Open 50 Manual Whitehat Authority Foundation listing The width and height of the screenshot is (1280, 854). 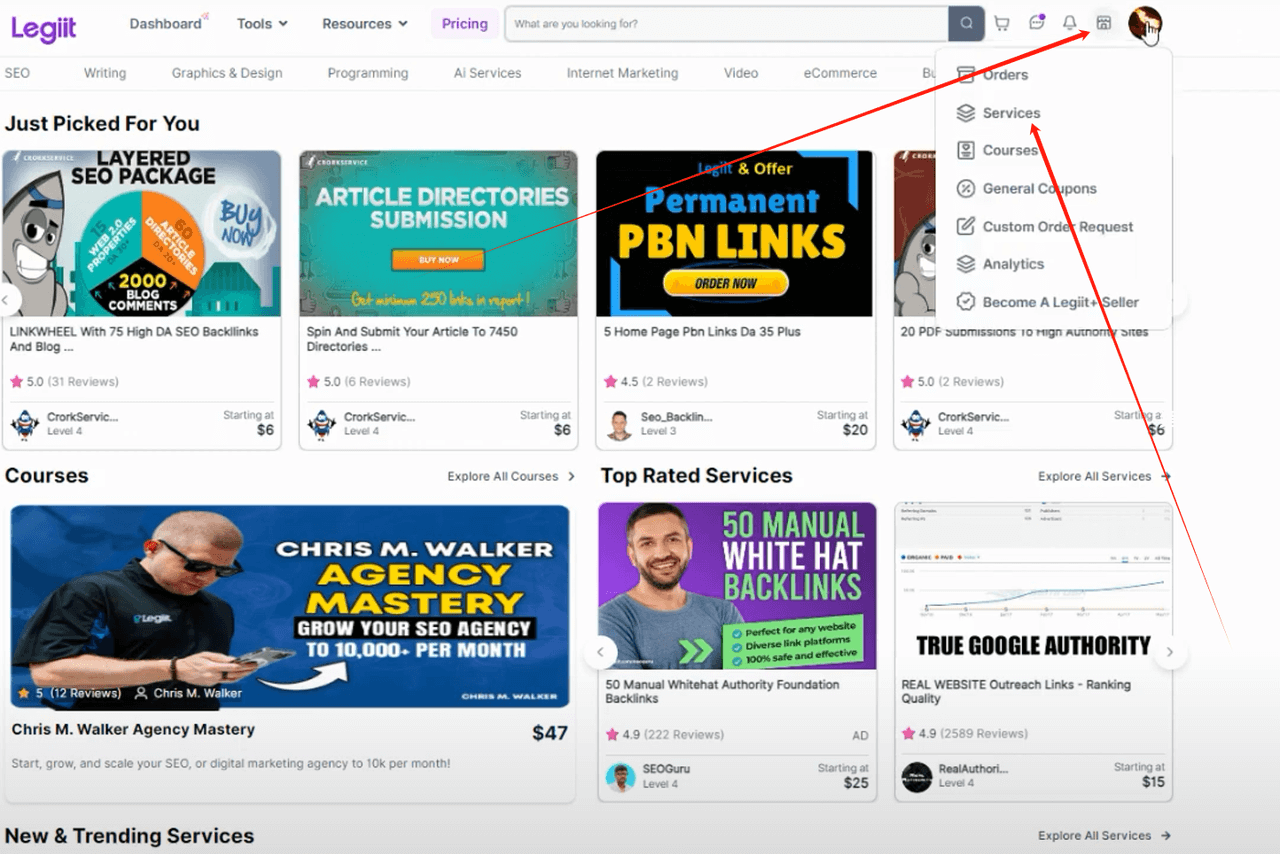click(722, 691)
